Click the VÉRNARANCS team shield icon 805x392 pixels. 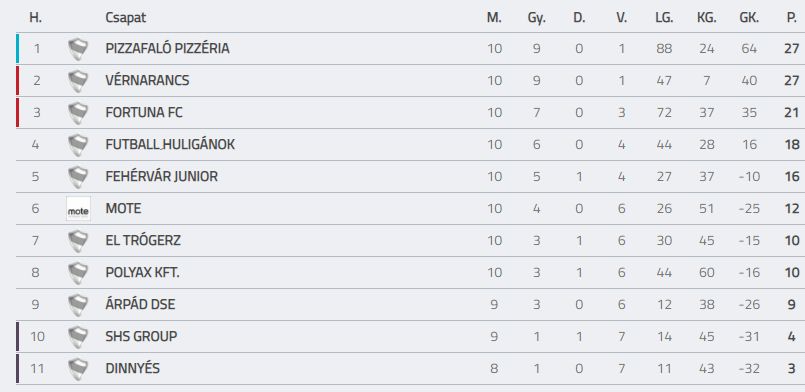[78, 81]
